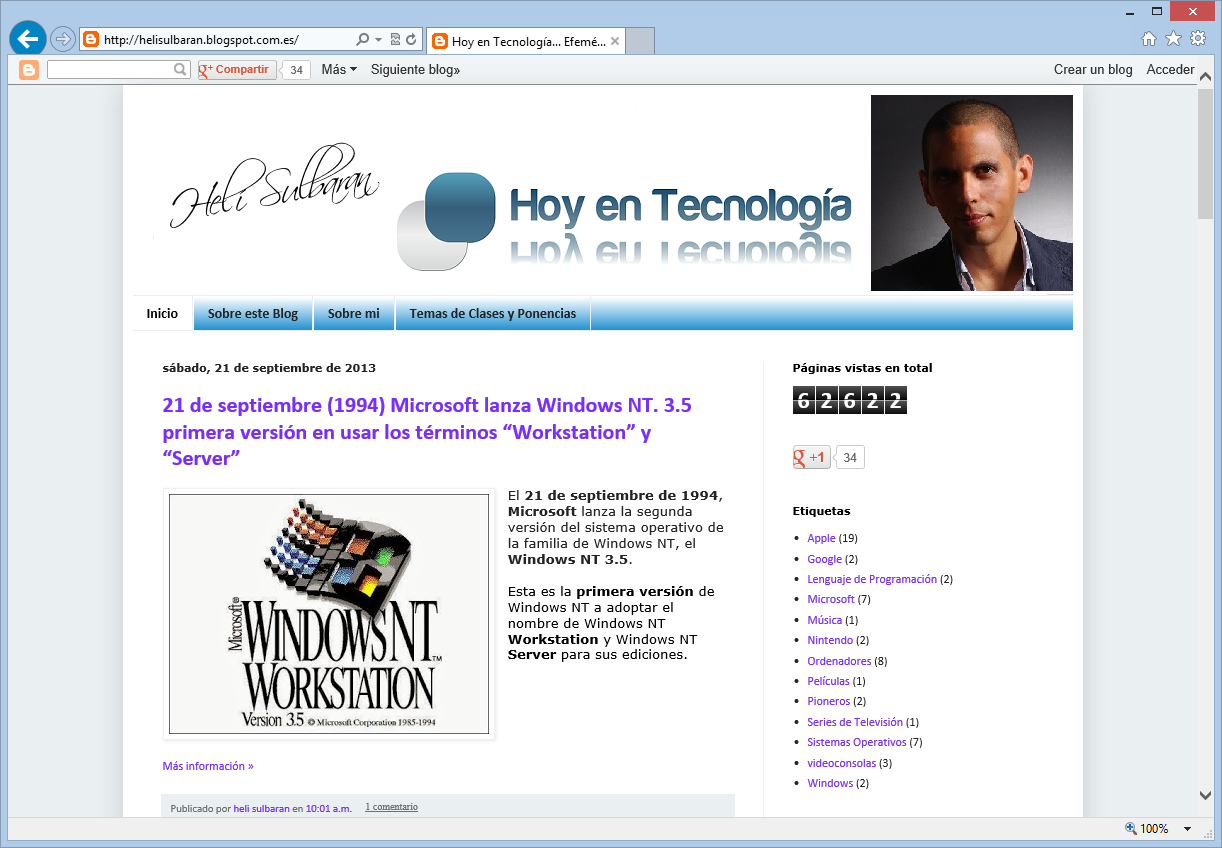Open the Google label link
Viewport: 1222px width, 848px height.
pyautogui.click(x=825, y=559)
